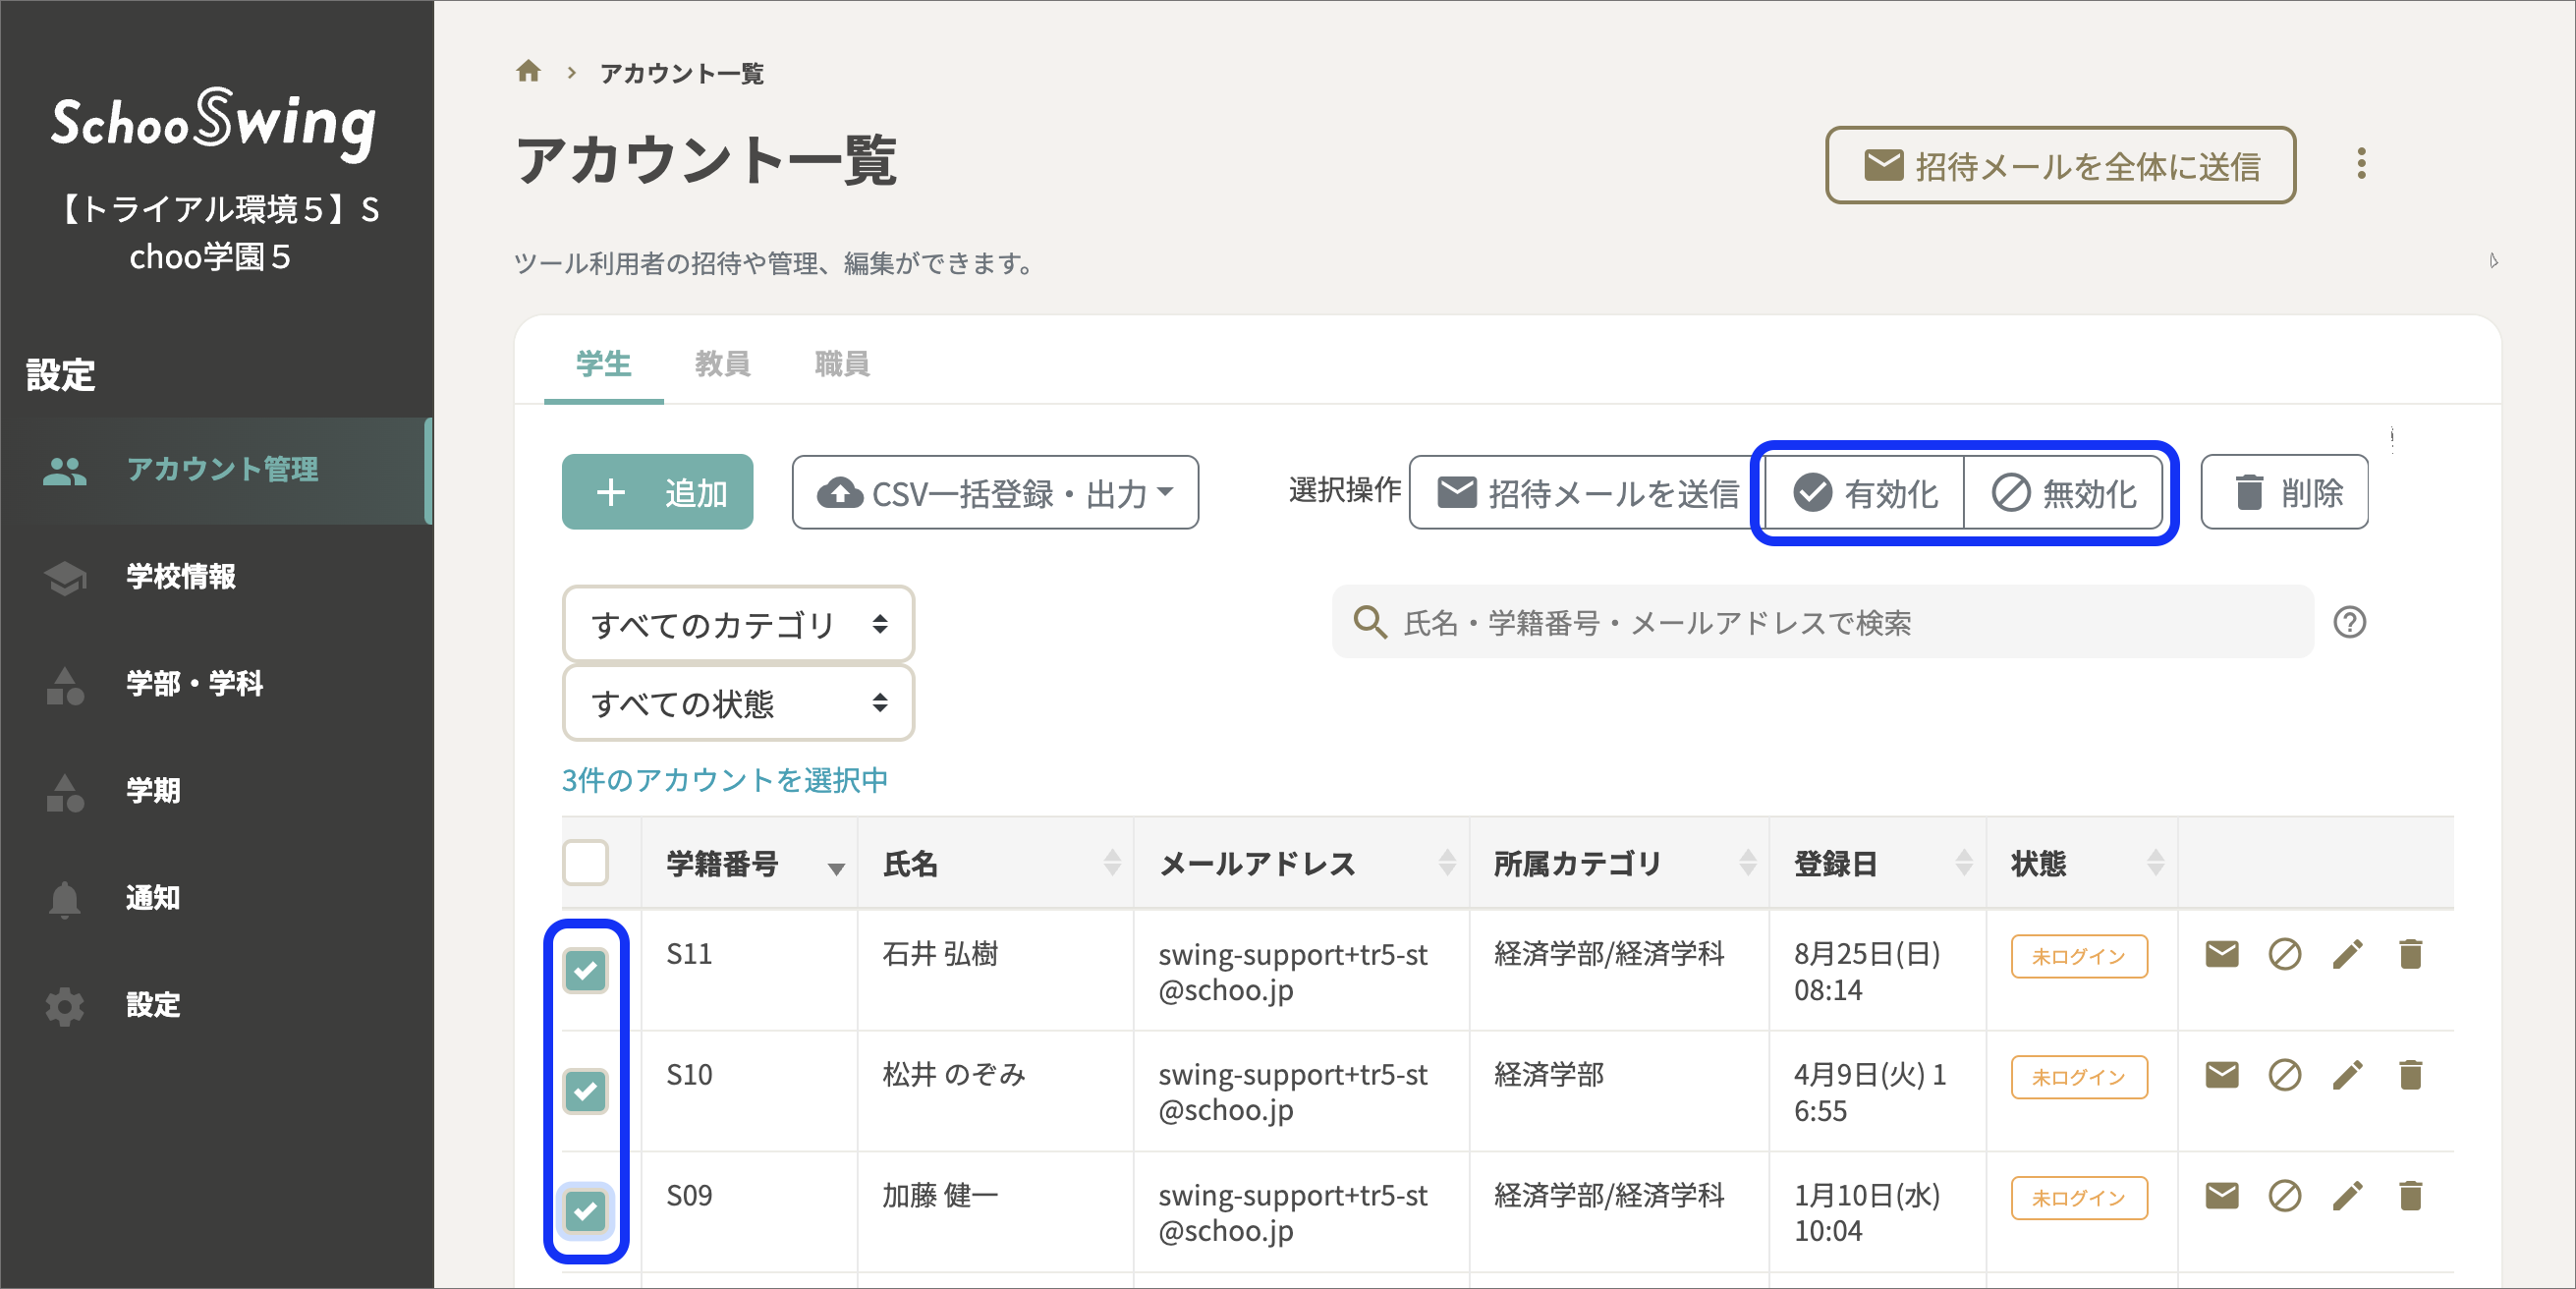Screen dimensions: 2576x1289
Task: Uncheck the row checkbox for S09
Action: click(x=587, y=1212)
